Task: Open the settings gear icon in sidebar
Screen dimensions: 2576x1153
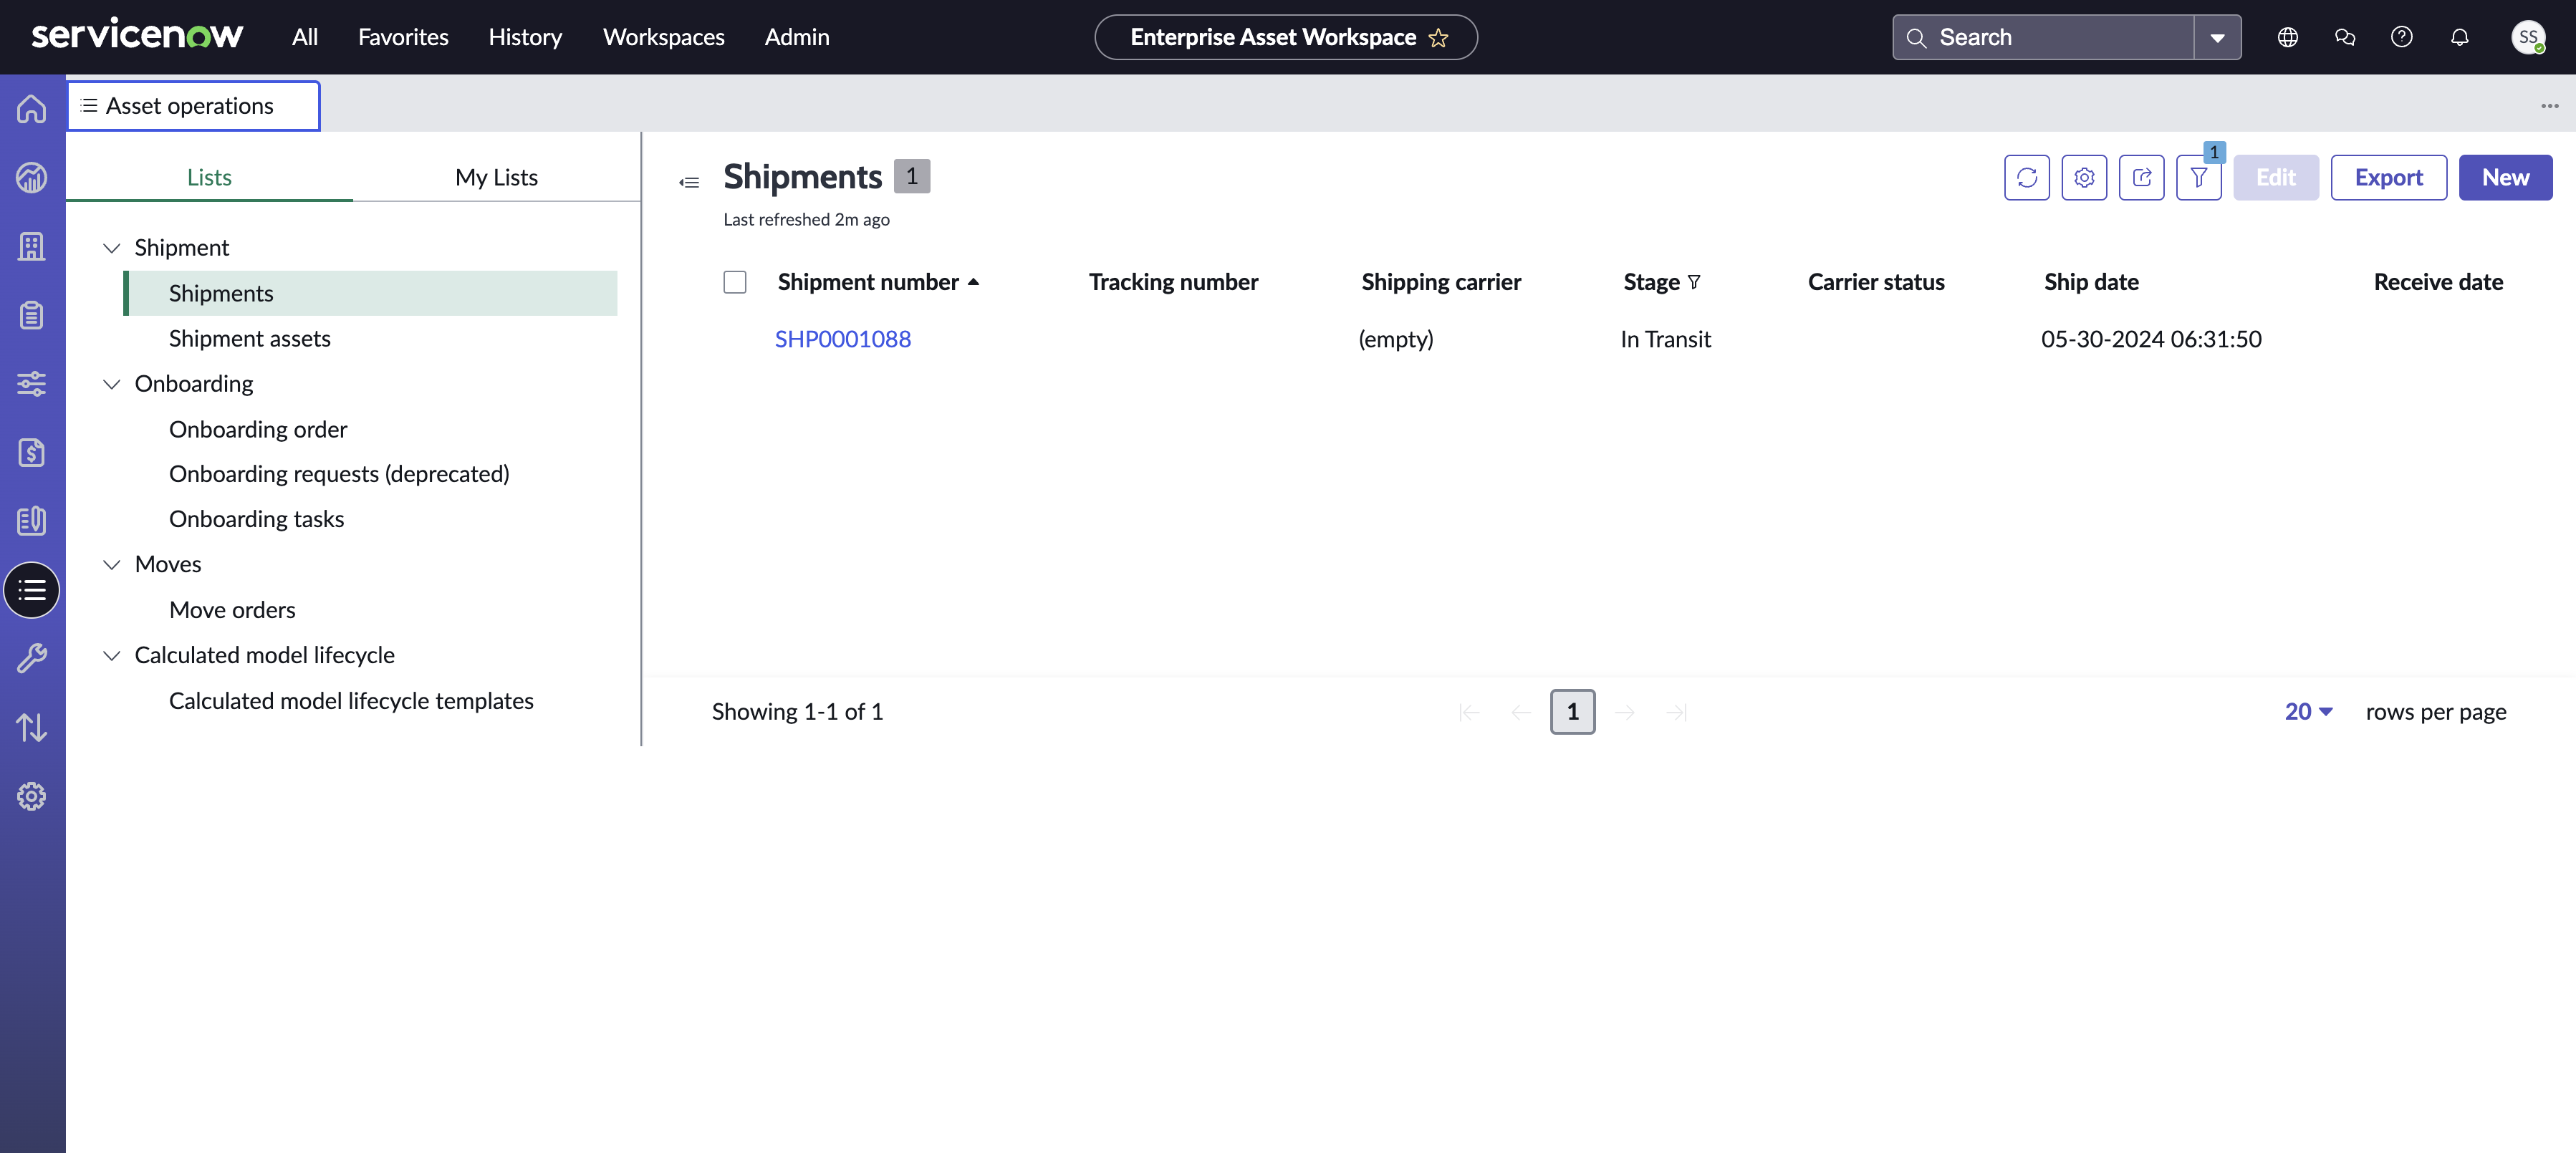Action: click(x=32, y=796)
